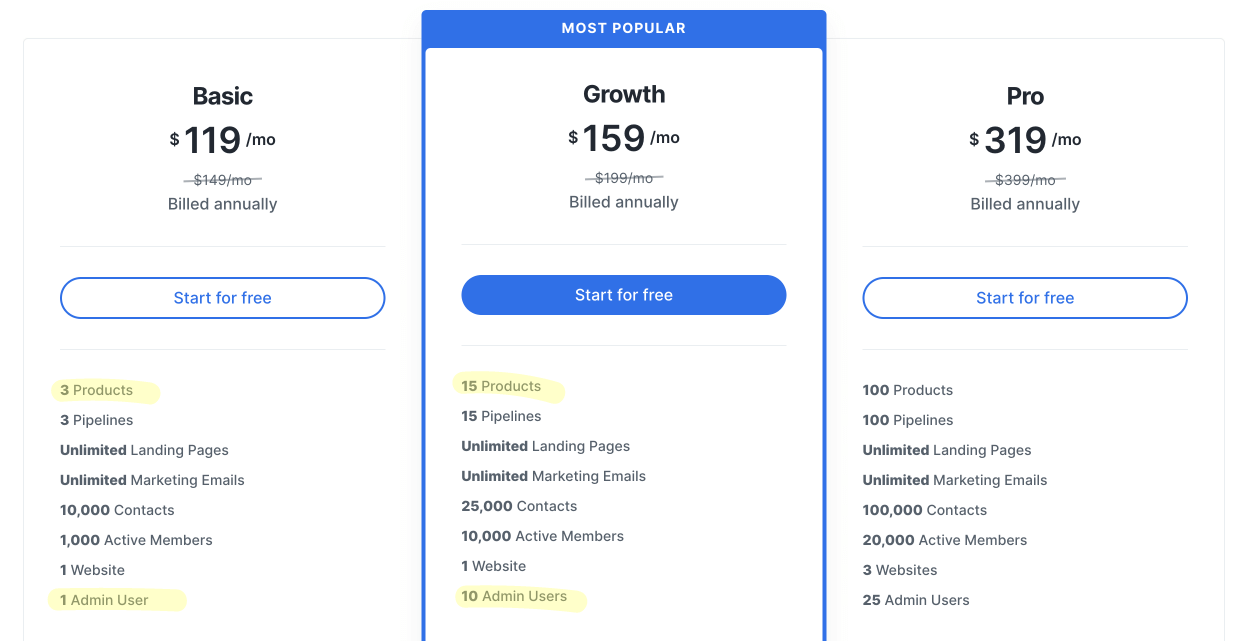Click 100,000 Contacts in Pro plan
This screenshot has width=1255, height=641.
tap(924, 510)
